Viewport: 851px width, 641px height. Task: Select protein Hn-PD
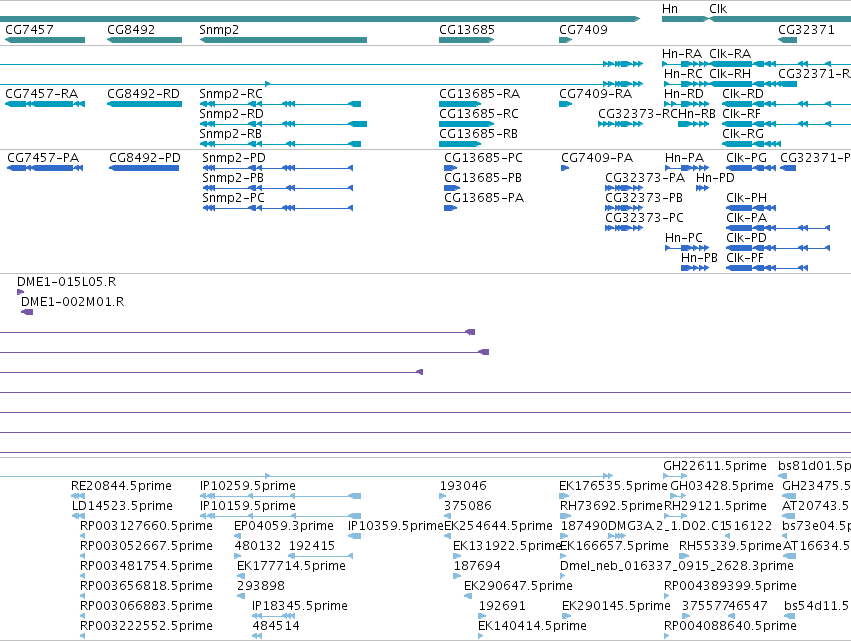[x=715, y=178]
